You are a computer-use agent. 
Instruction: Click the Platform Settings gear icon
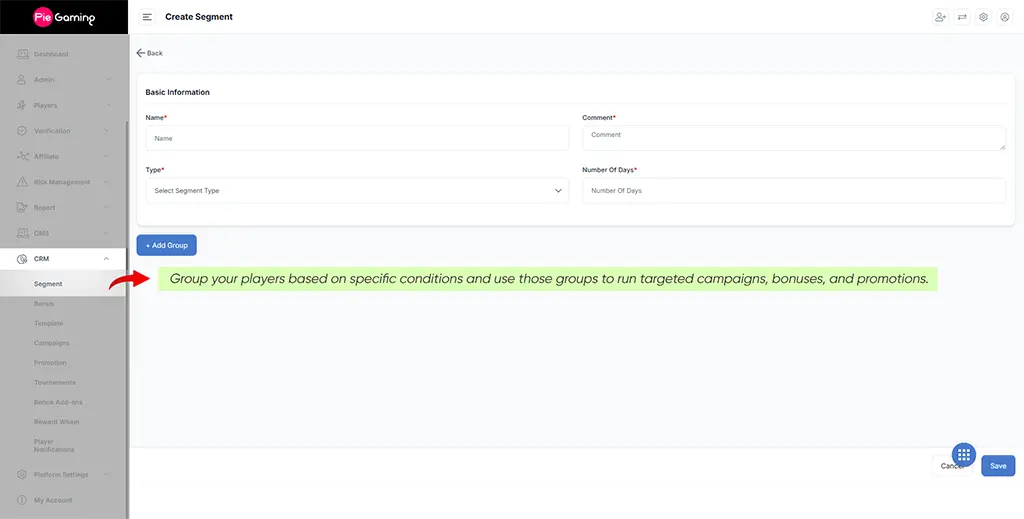[22, 475]
